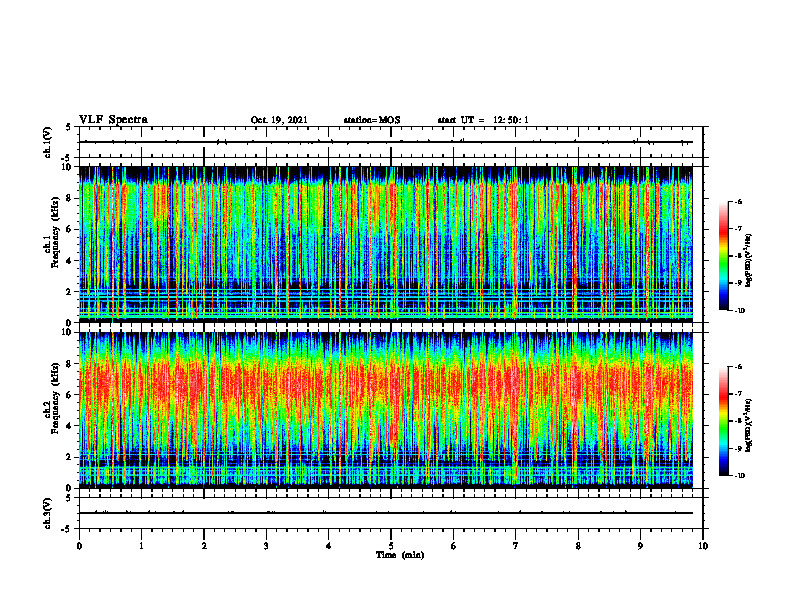
Task: Click the time axis tick label "9"
Action: 640,546
